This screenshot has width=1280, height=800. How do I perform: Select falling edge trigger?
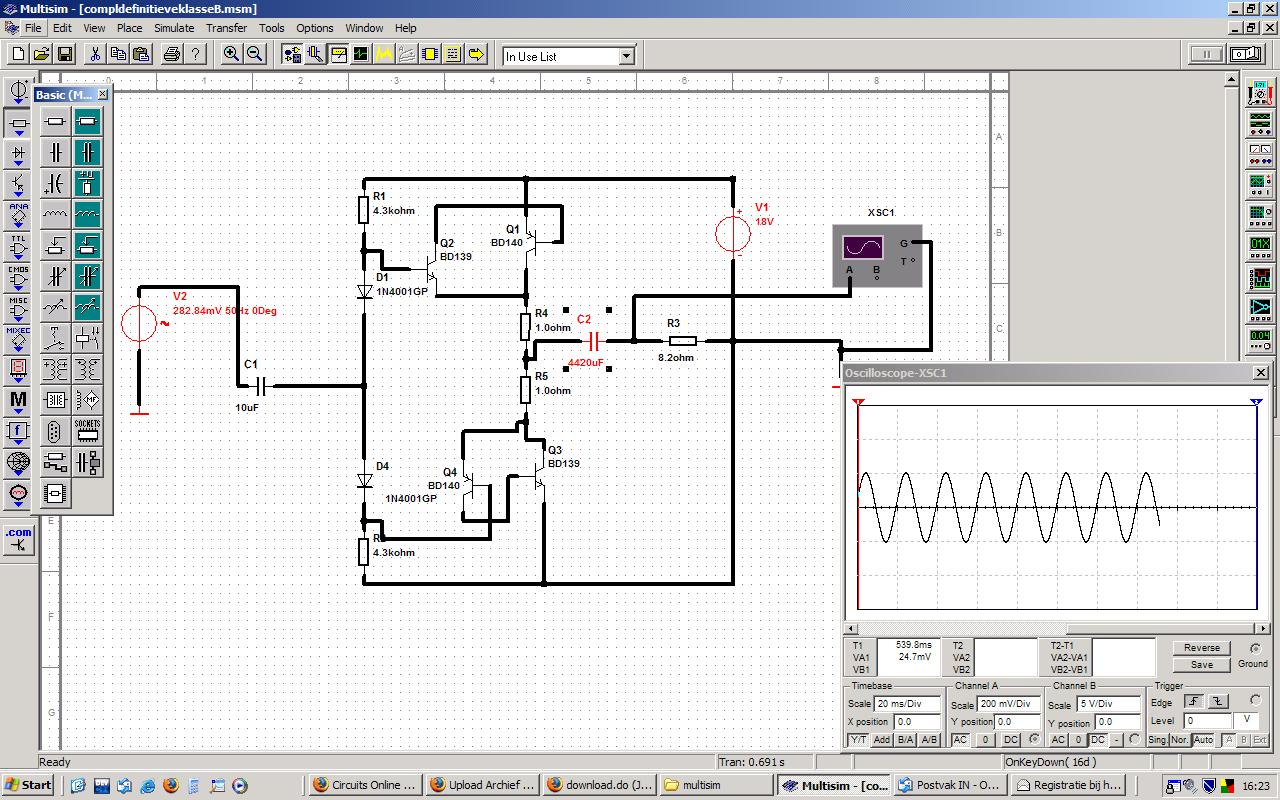1218,701
